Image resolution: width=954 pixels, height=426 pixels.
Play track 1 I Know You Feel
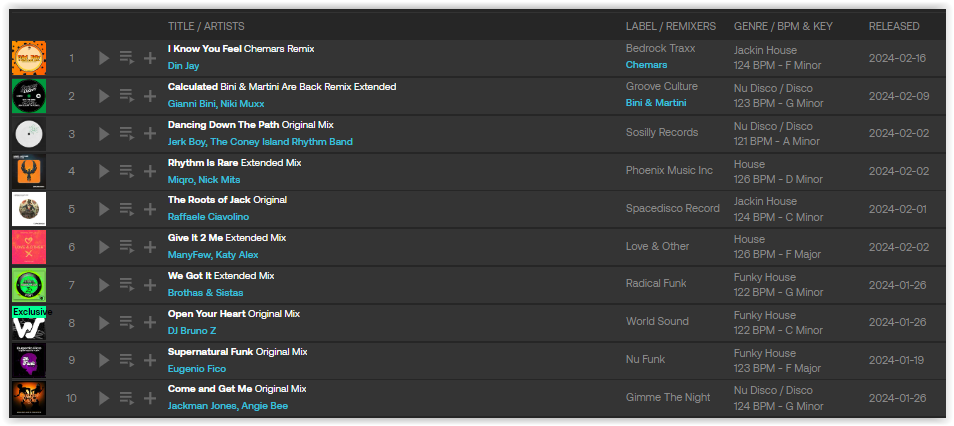tap(103, 58)
